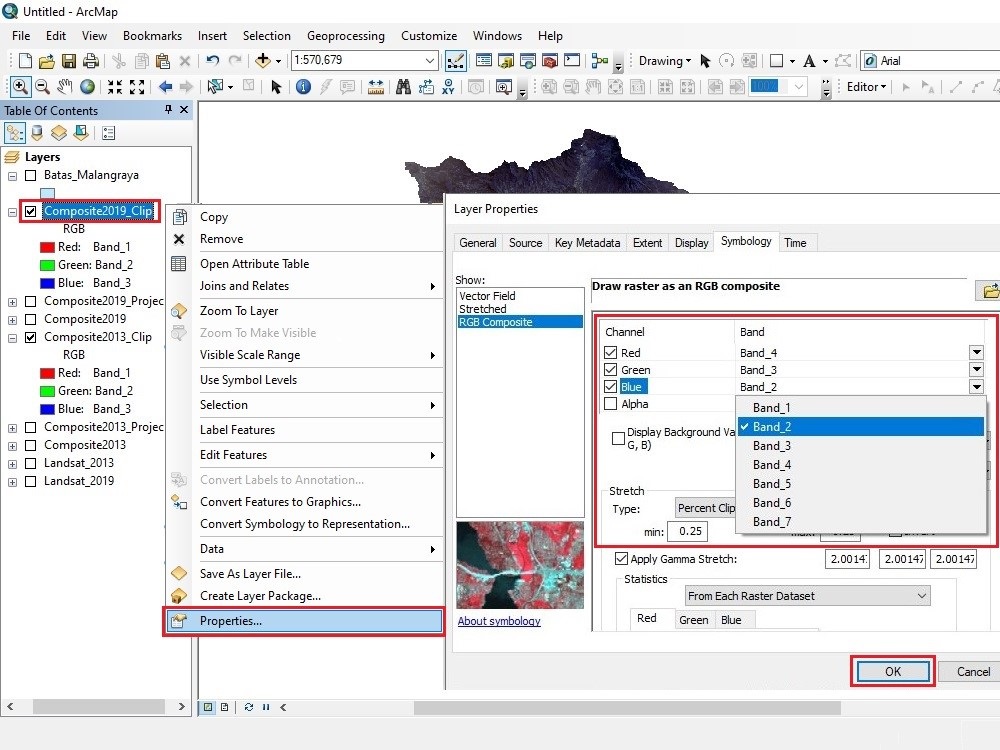Click the min stretch value field
The image size is (1000, 750).
click(x=687, y=531)
